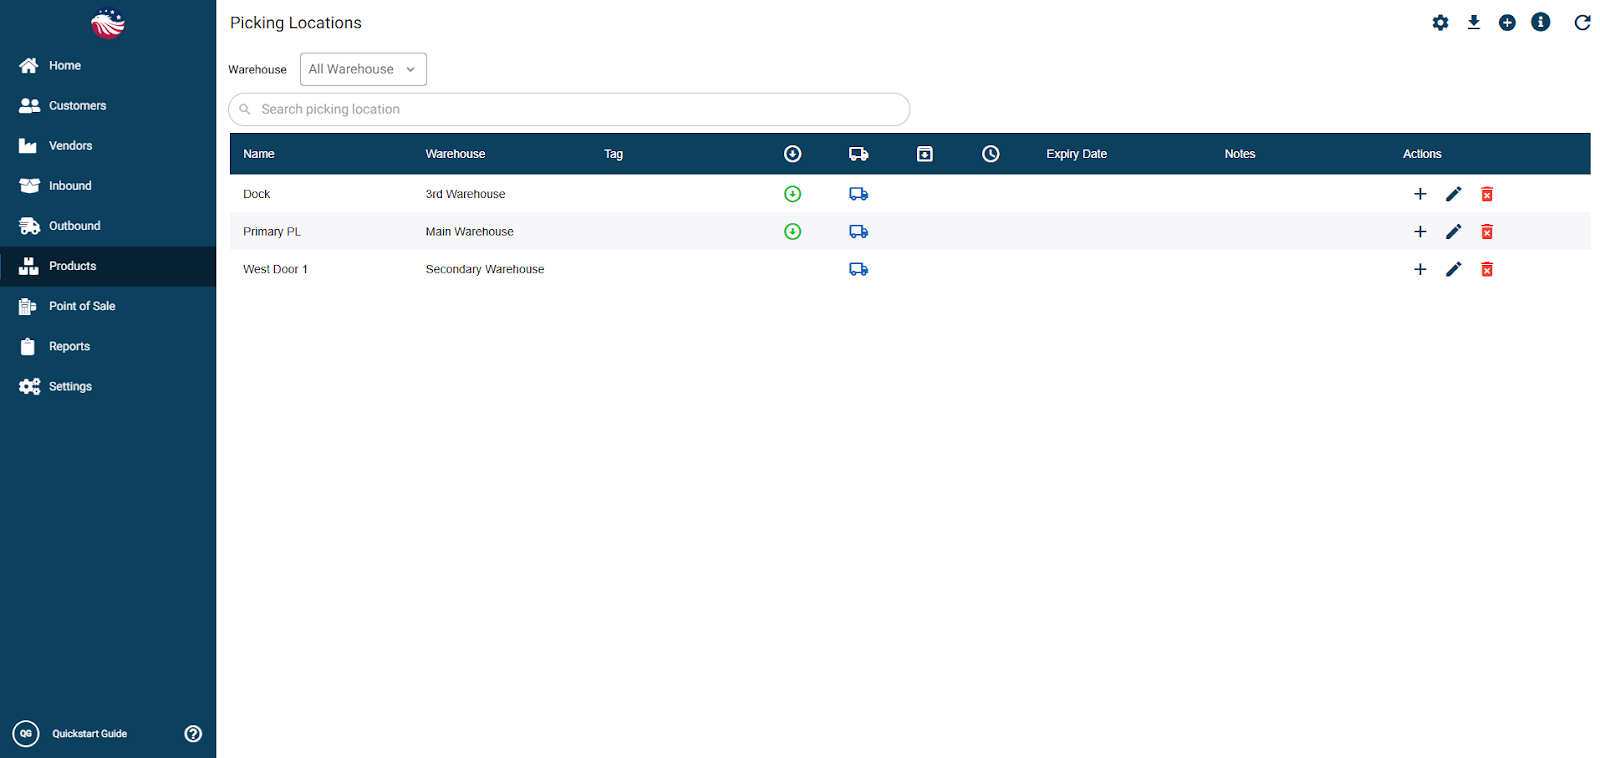Open Reports in the sidebar
The image size is (1600, 758).
click(108, 346)
